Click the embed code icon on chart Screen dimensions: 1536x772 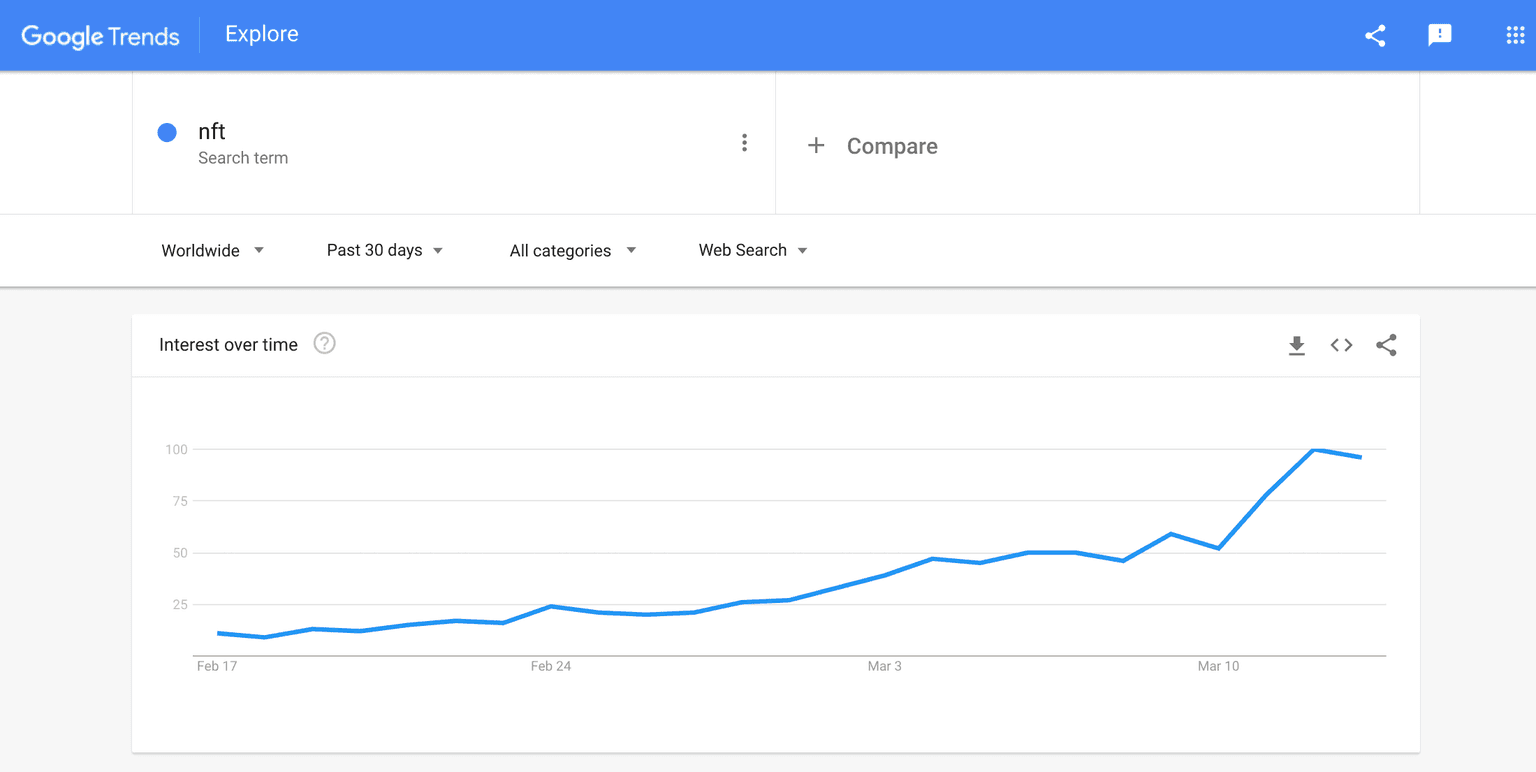pyautogui.click(x=1341, y=346)
